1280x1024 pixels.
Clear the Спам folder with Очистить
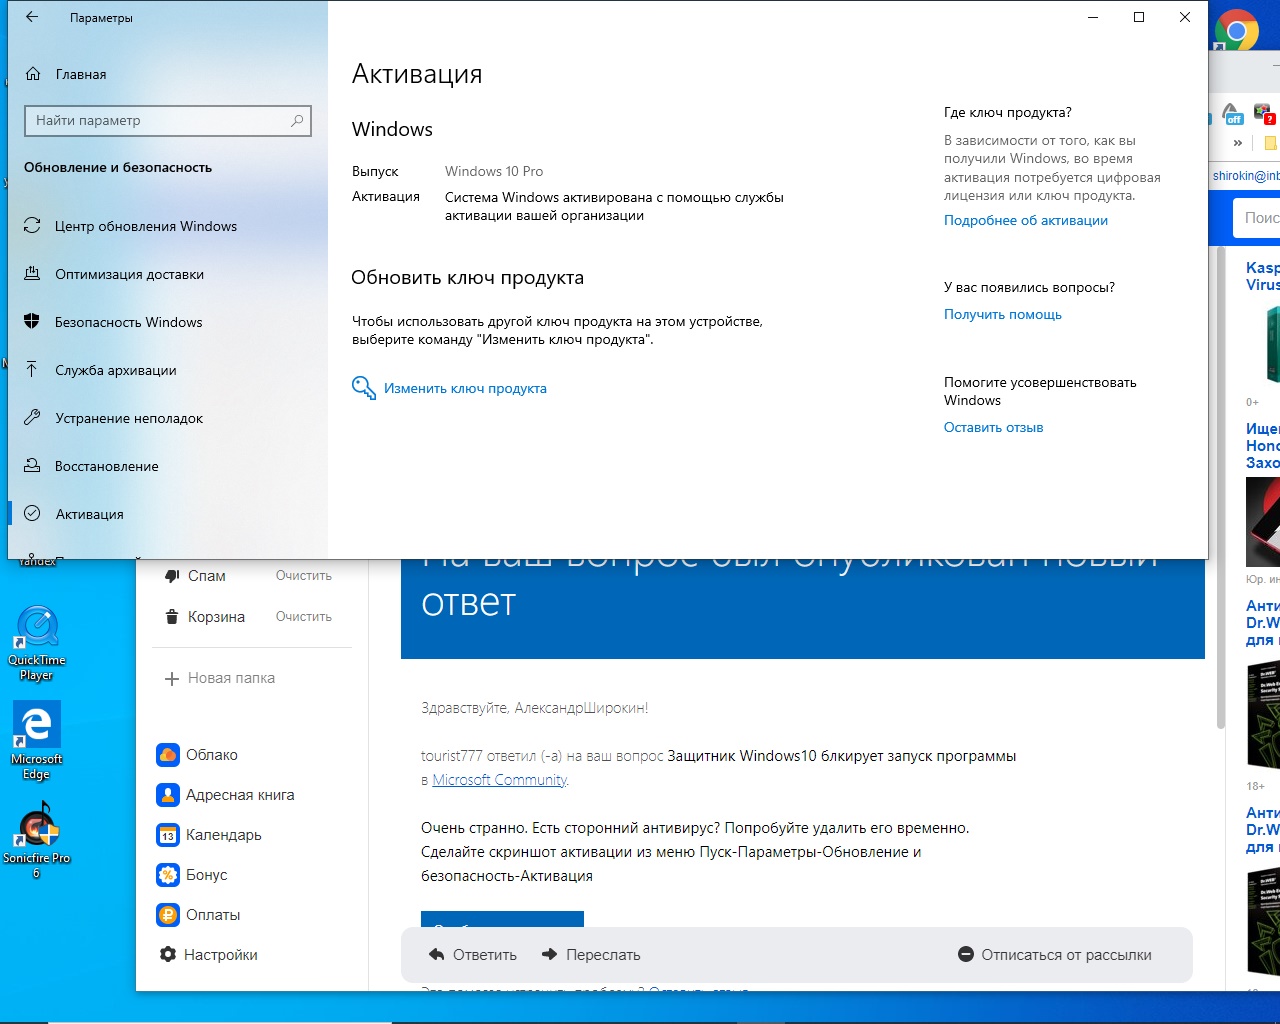point(304,576)
